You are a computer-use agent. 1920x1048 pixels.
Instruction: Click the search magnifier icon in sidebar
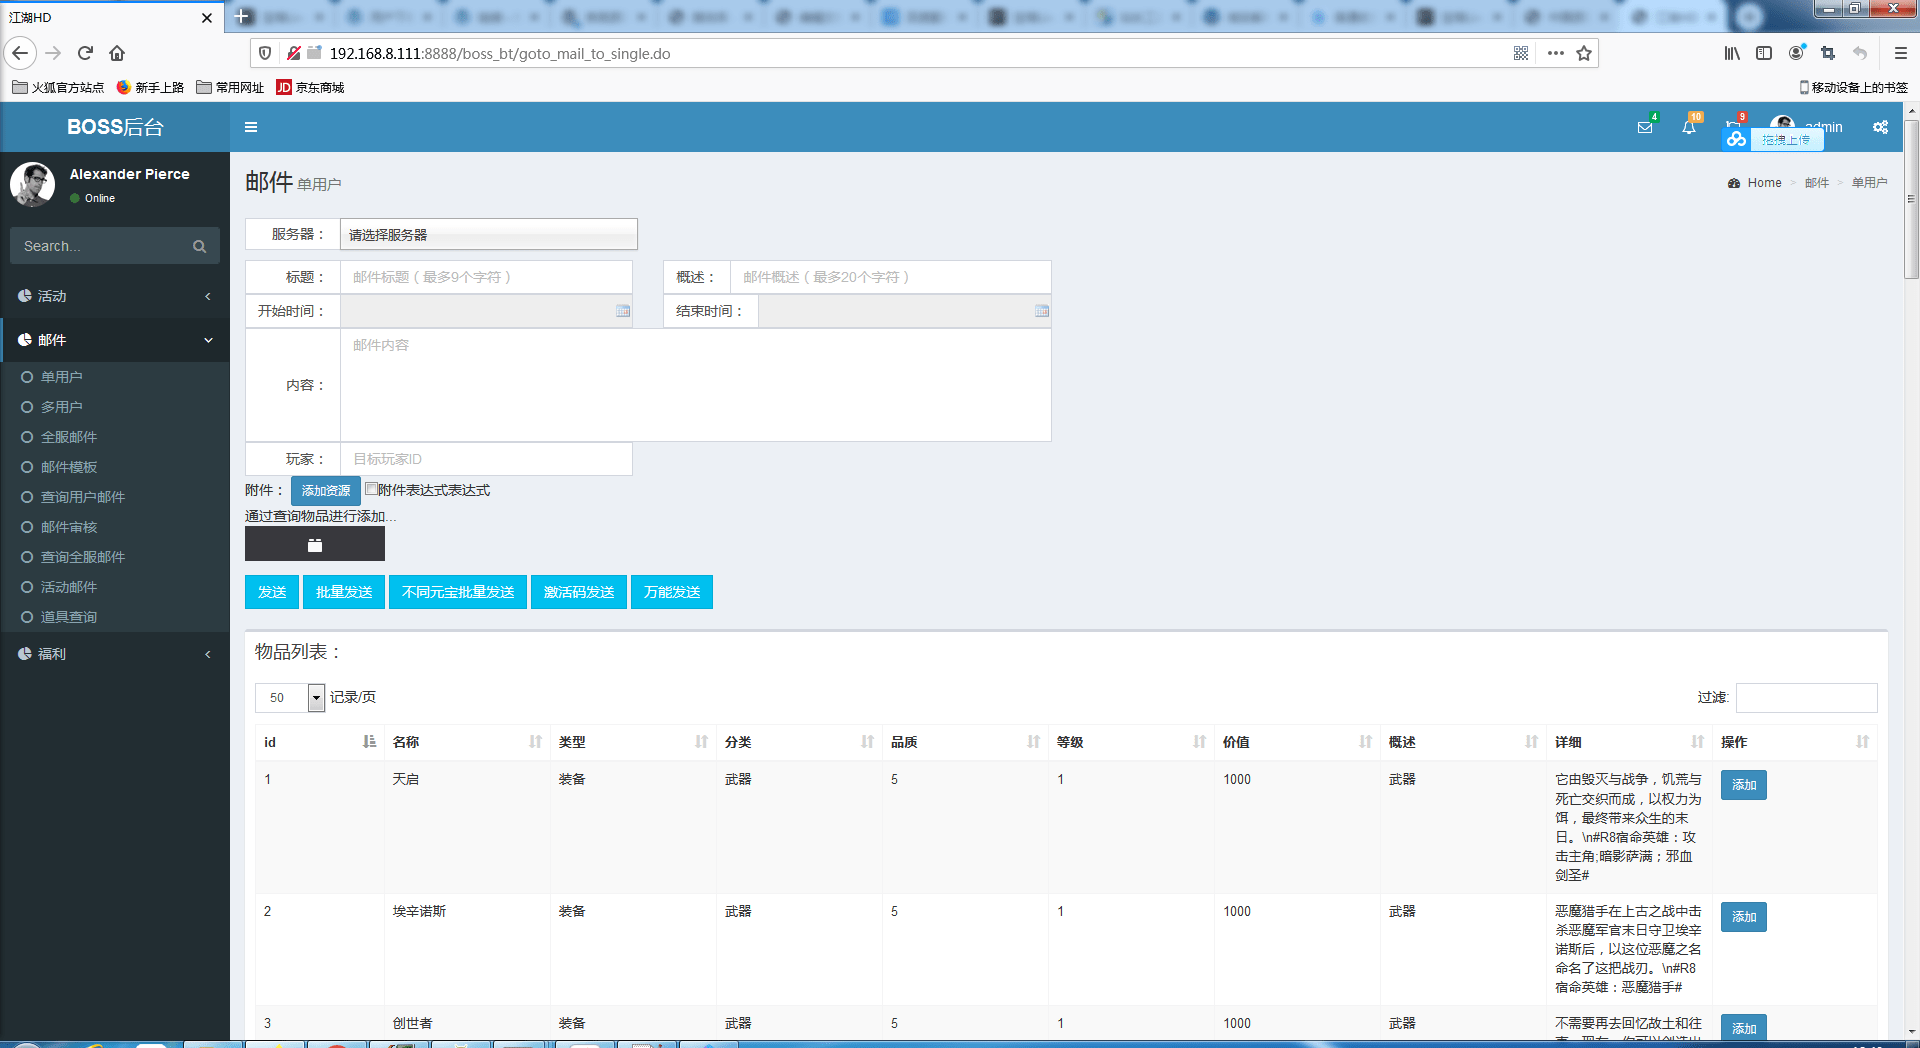pyautogui.click(x=199, y=246)
